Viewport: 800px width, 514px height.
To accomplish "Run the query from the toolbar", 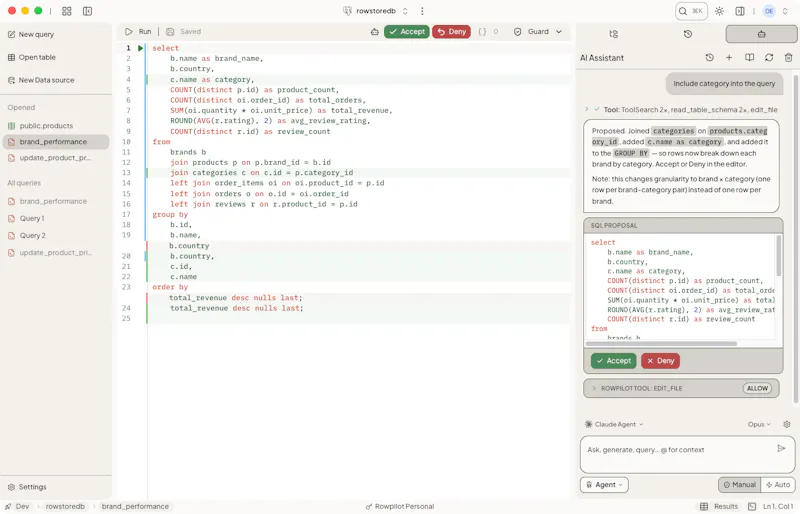I will pos(138,32).
